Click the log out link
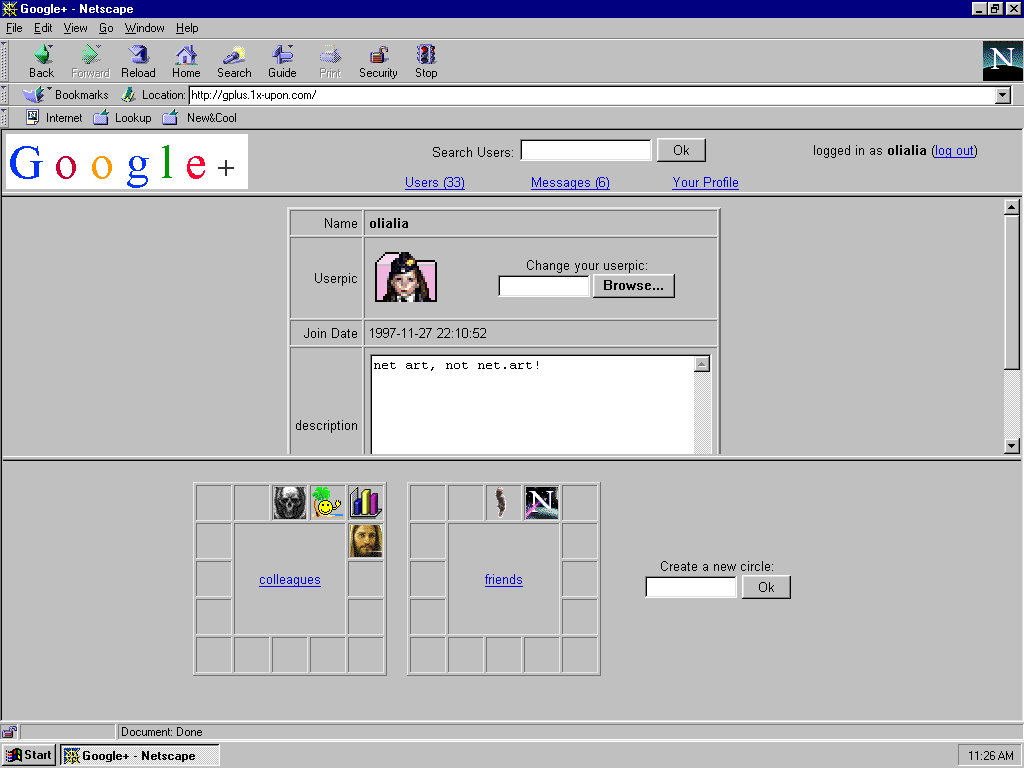Image resolution: width=1024 pixels, height=768 pixels. tap(954, 151)
